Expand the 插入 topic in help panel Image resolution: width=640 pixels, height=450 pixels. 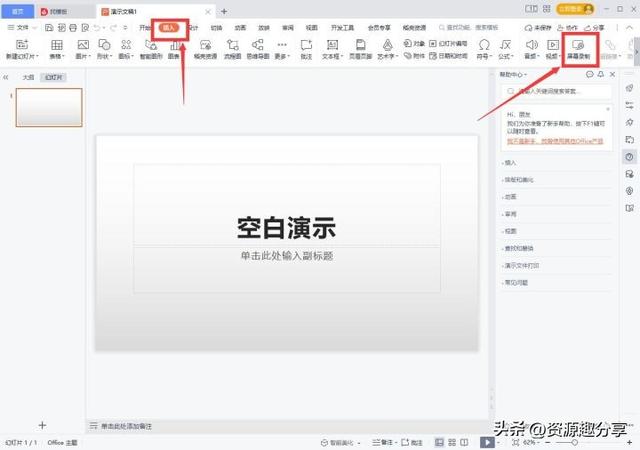pyautogui.click(x=510, y=163)
